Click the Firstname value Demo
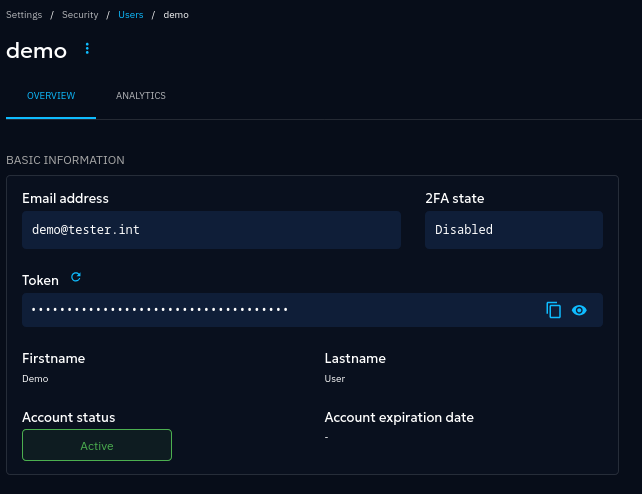Viewport: 642px width, 494px height. click(x=35, y=379)
